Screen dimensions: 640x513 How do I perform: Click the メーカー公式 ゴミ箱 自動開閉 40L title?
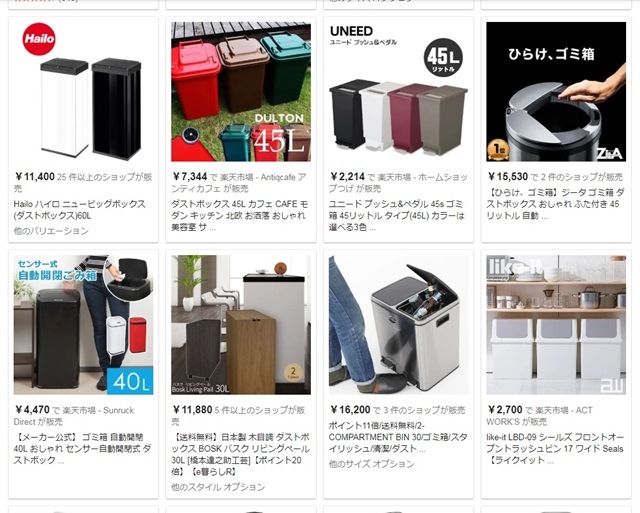coord(82,449)
